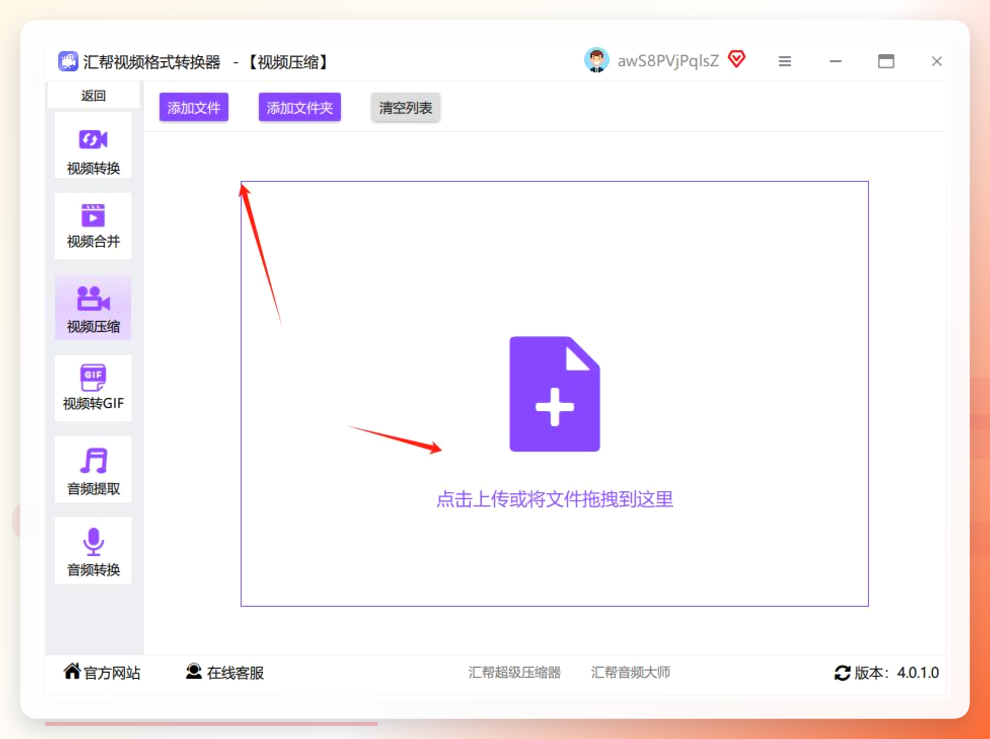The image size is (990, 739).
Task: Click the red VIP diamond icon
Action: tap(736, 59)
